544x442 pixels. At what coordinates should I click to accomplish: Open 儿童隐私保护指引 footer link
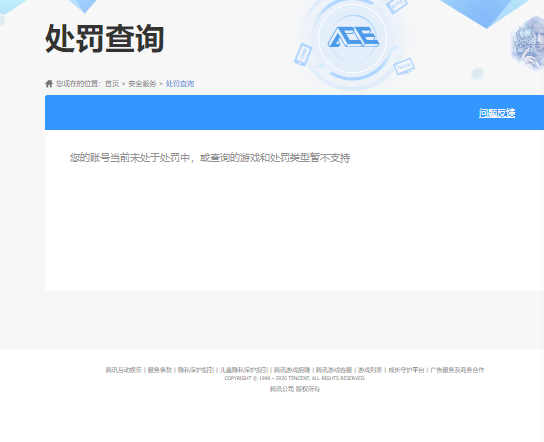pos(244,370)
